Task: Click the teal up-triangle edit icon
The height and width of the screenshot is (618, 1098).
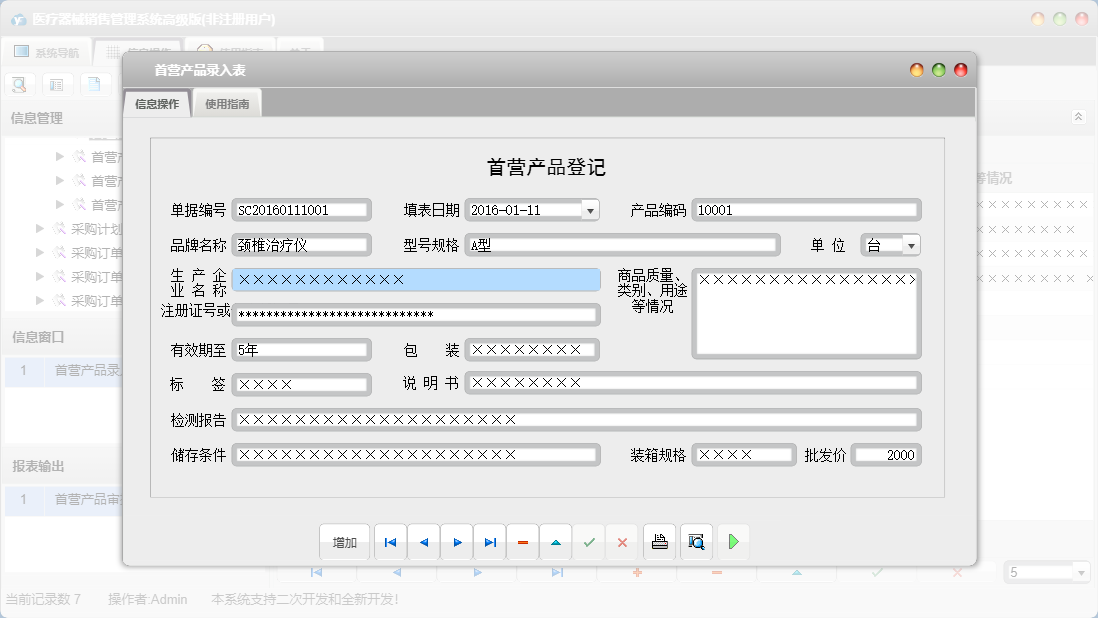Action: 556,542
